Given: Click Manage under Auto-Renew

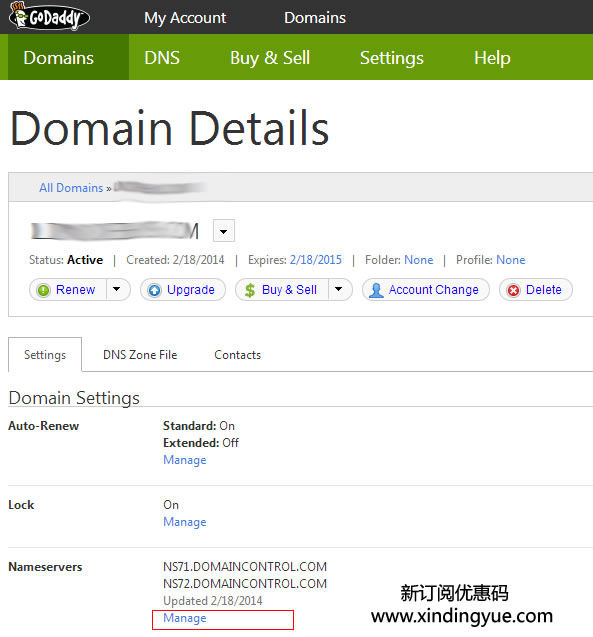Looking at the screenshot, I should [x=185, y=459].
